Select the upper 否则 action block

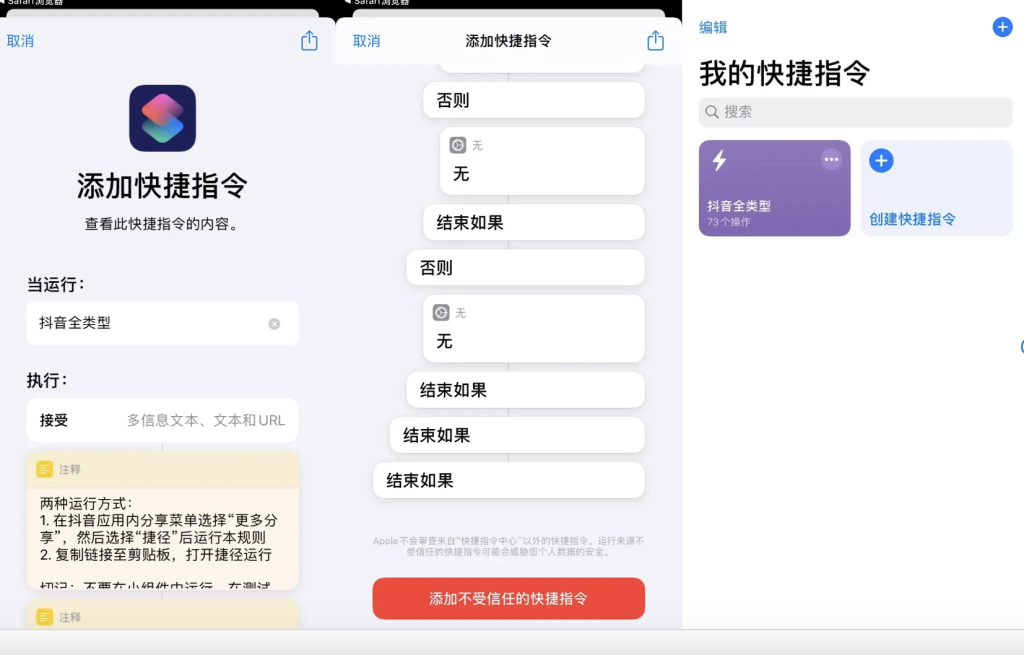(x=534, y=100)
